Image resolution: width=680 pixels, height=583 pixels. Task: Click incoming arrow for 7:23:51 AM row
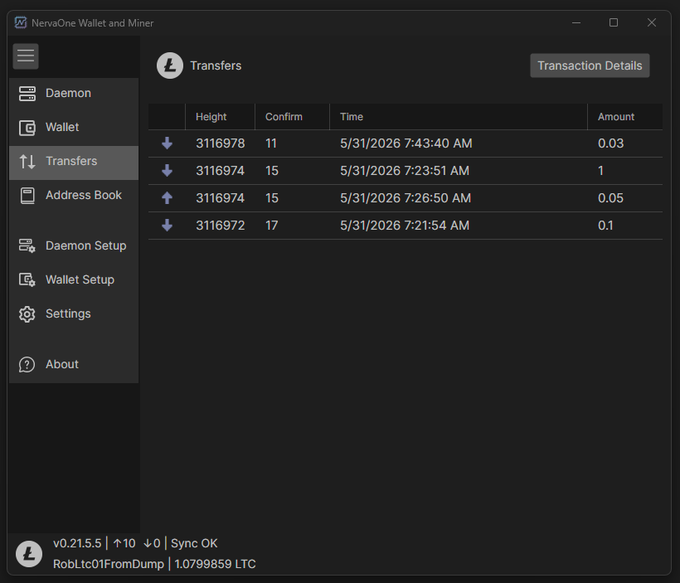167,170
